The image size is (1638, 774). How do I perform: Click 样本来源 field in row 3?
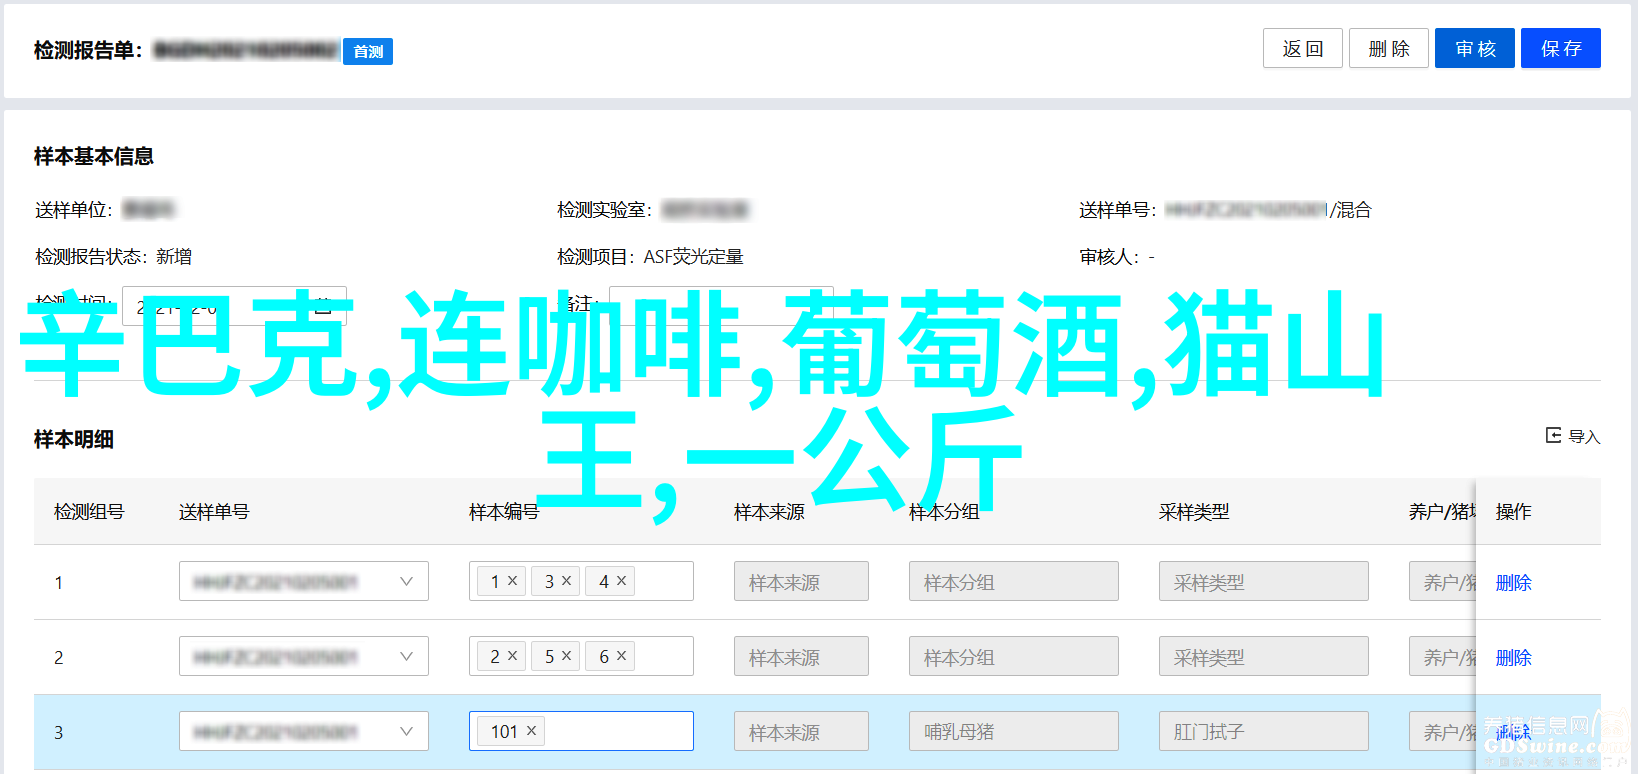coord(801,731)
